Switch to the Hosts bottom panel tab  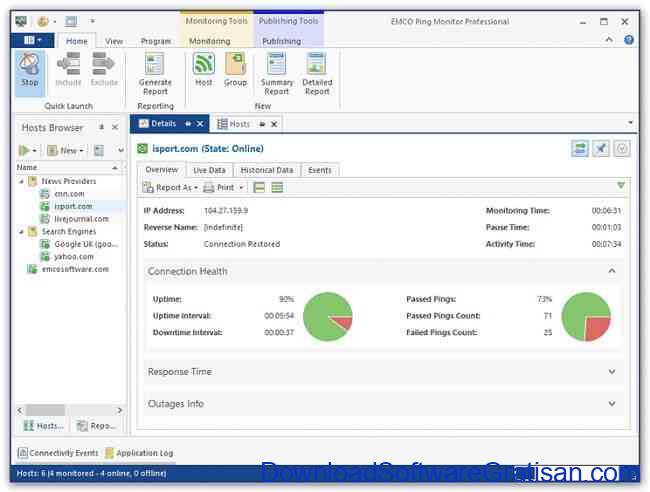pos(44,426)
